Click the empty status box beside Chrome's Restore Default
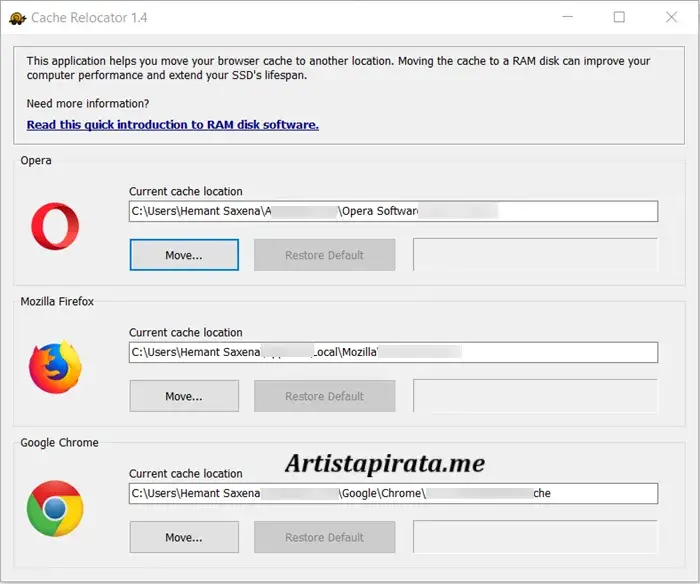Image resolution: width=700 pixels, height=584 pixels. point(535,537)
